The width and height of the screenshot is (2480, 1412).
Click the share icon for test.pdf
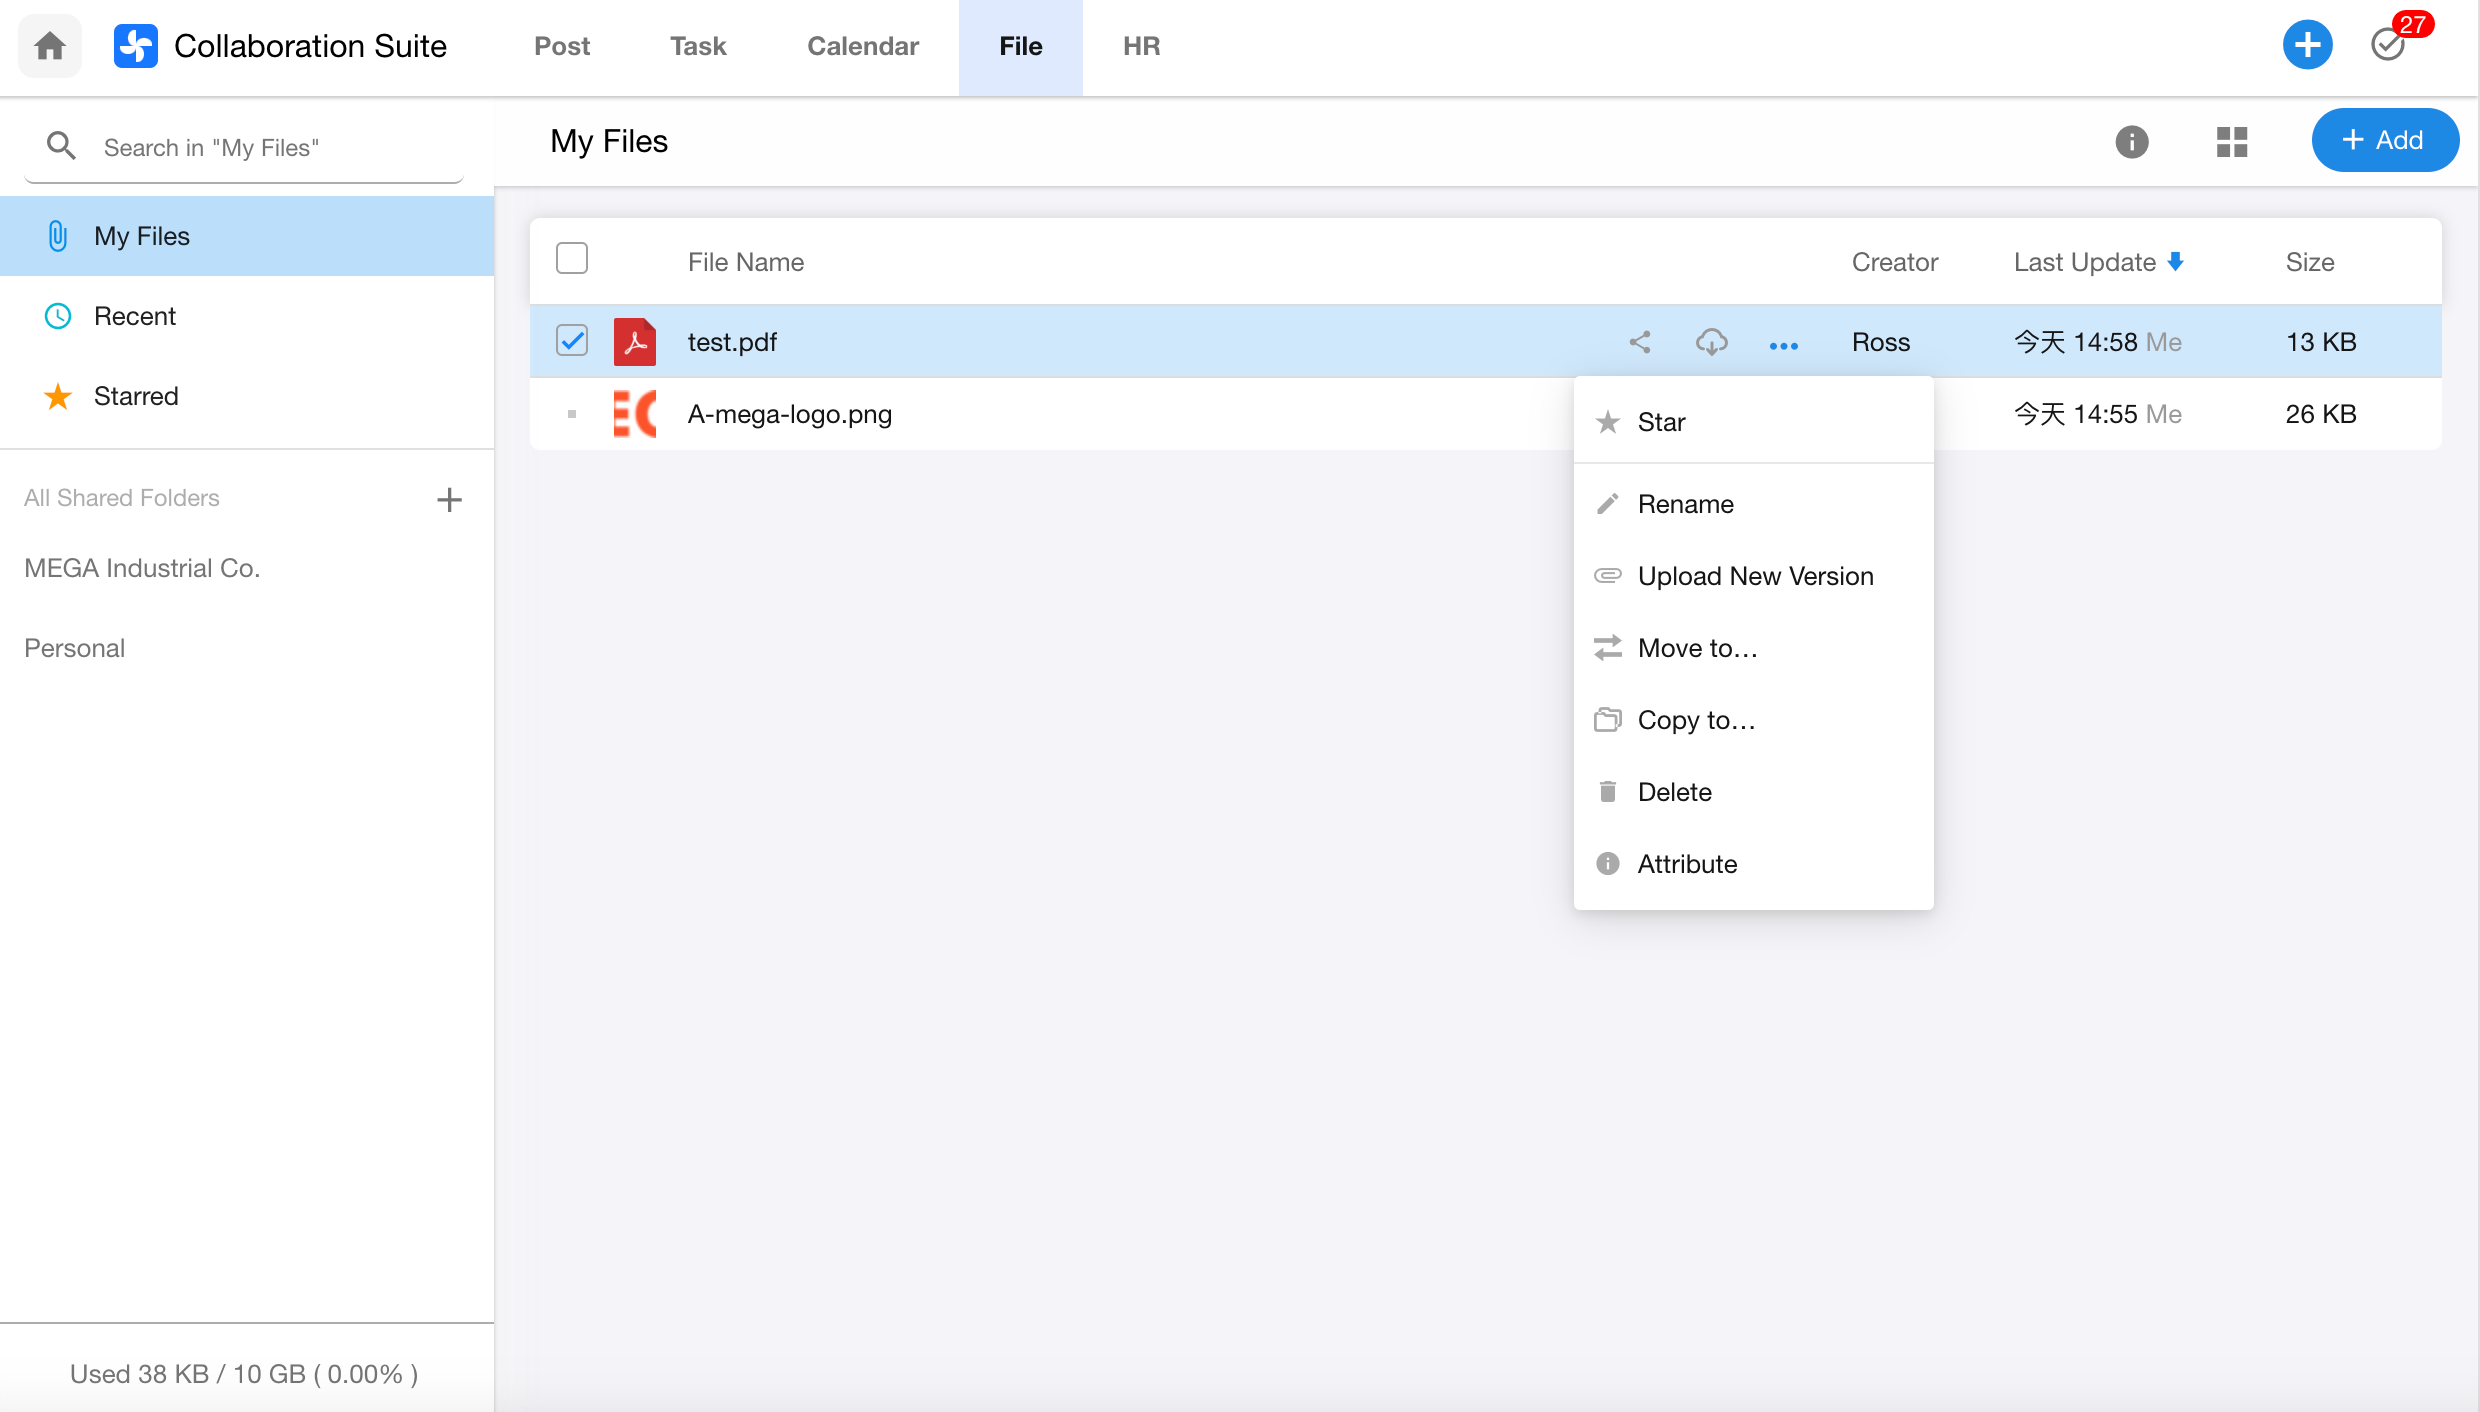click(1640, 342)
